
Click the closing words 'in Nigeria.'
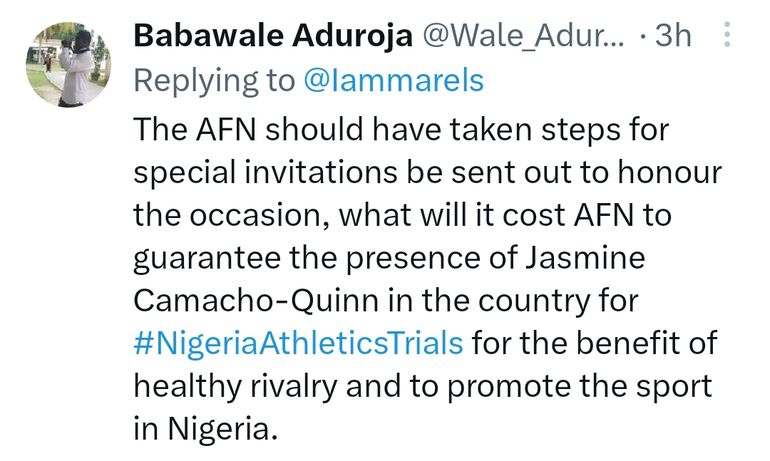pos(201,430)
